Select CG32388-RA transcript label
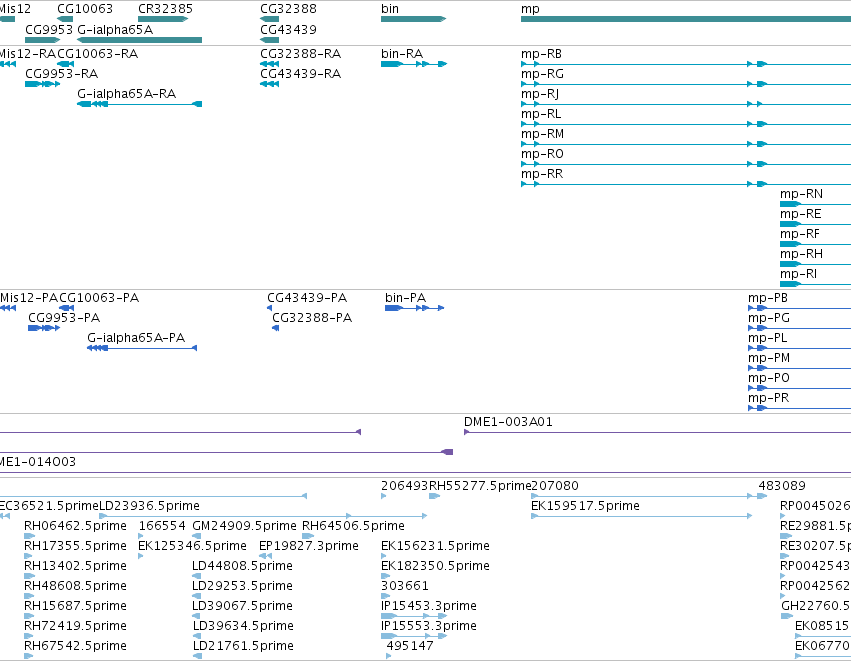Viewport: 851px width, 661px height. [301, 54]
